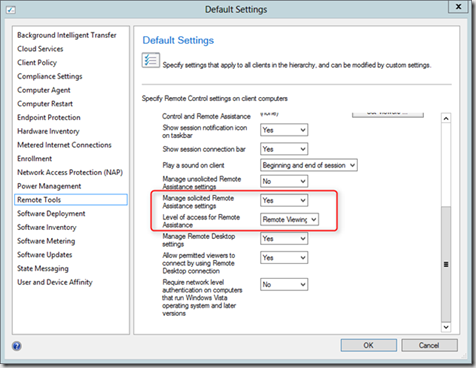The width and height of the screenshot is (476, 368).
Task: Click the Cancel button
Action: 429,345
